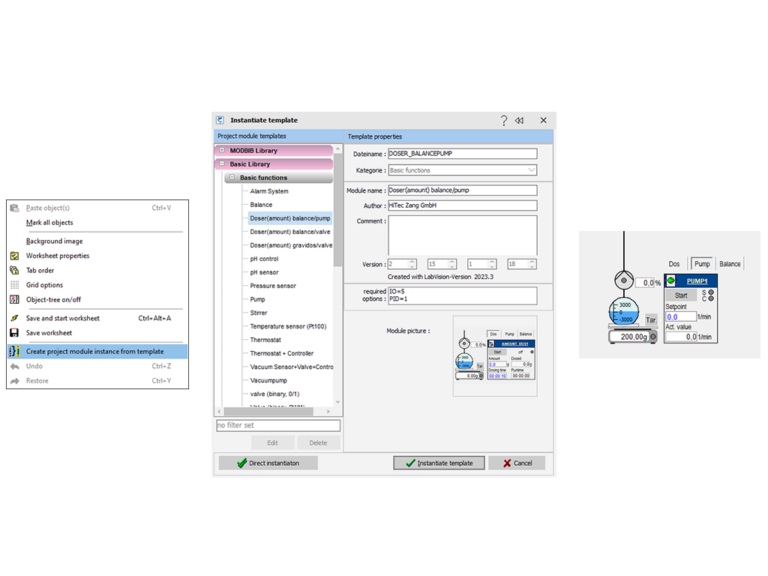Click the Restore arrow icon

click(x=15, y=381)
